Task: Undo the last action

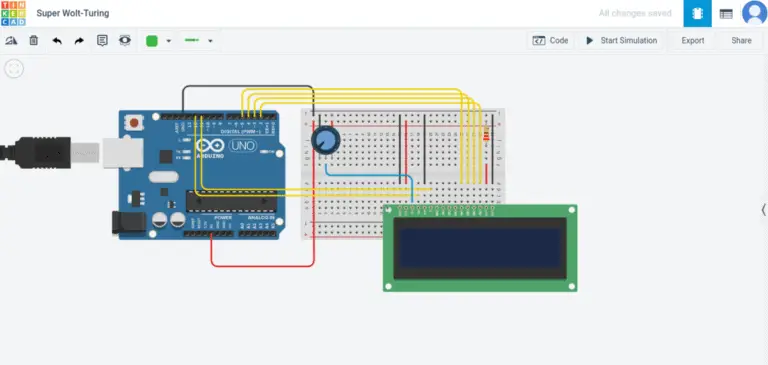Action: [57, 41]
